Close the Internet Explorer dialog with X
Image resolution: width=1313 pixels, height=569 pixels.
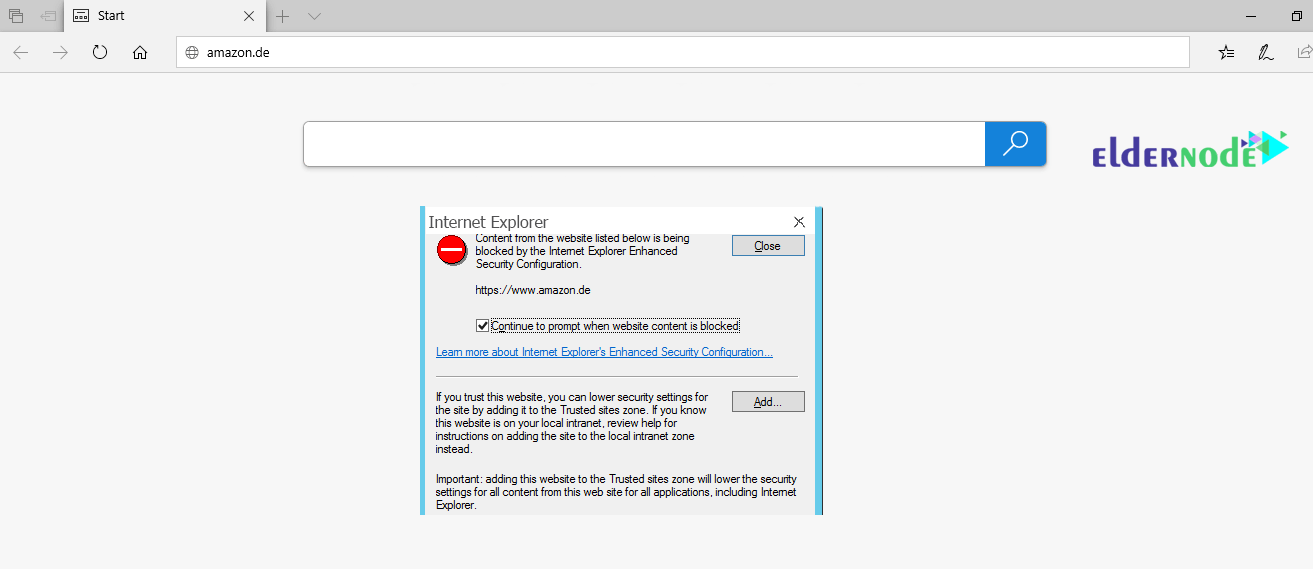799,222
